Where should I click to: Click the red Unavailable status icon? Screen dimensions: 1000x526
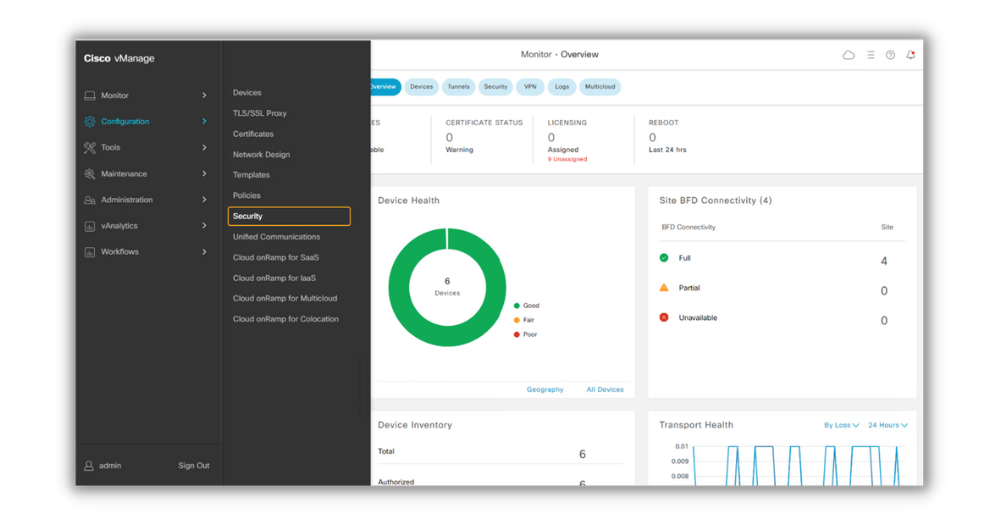pyautogui.click(x=664, y=318)
